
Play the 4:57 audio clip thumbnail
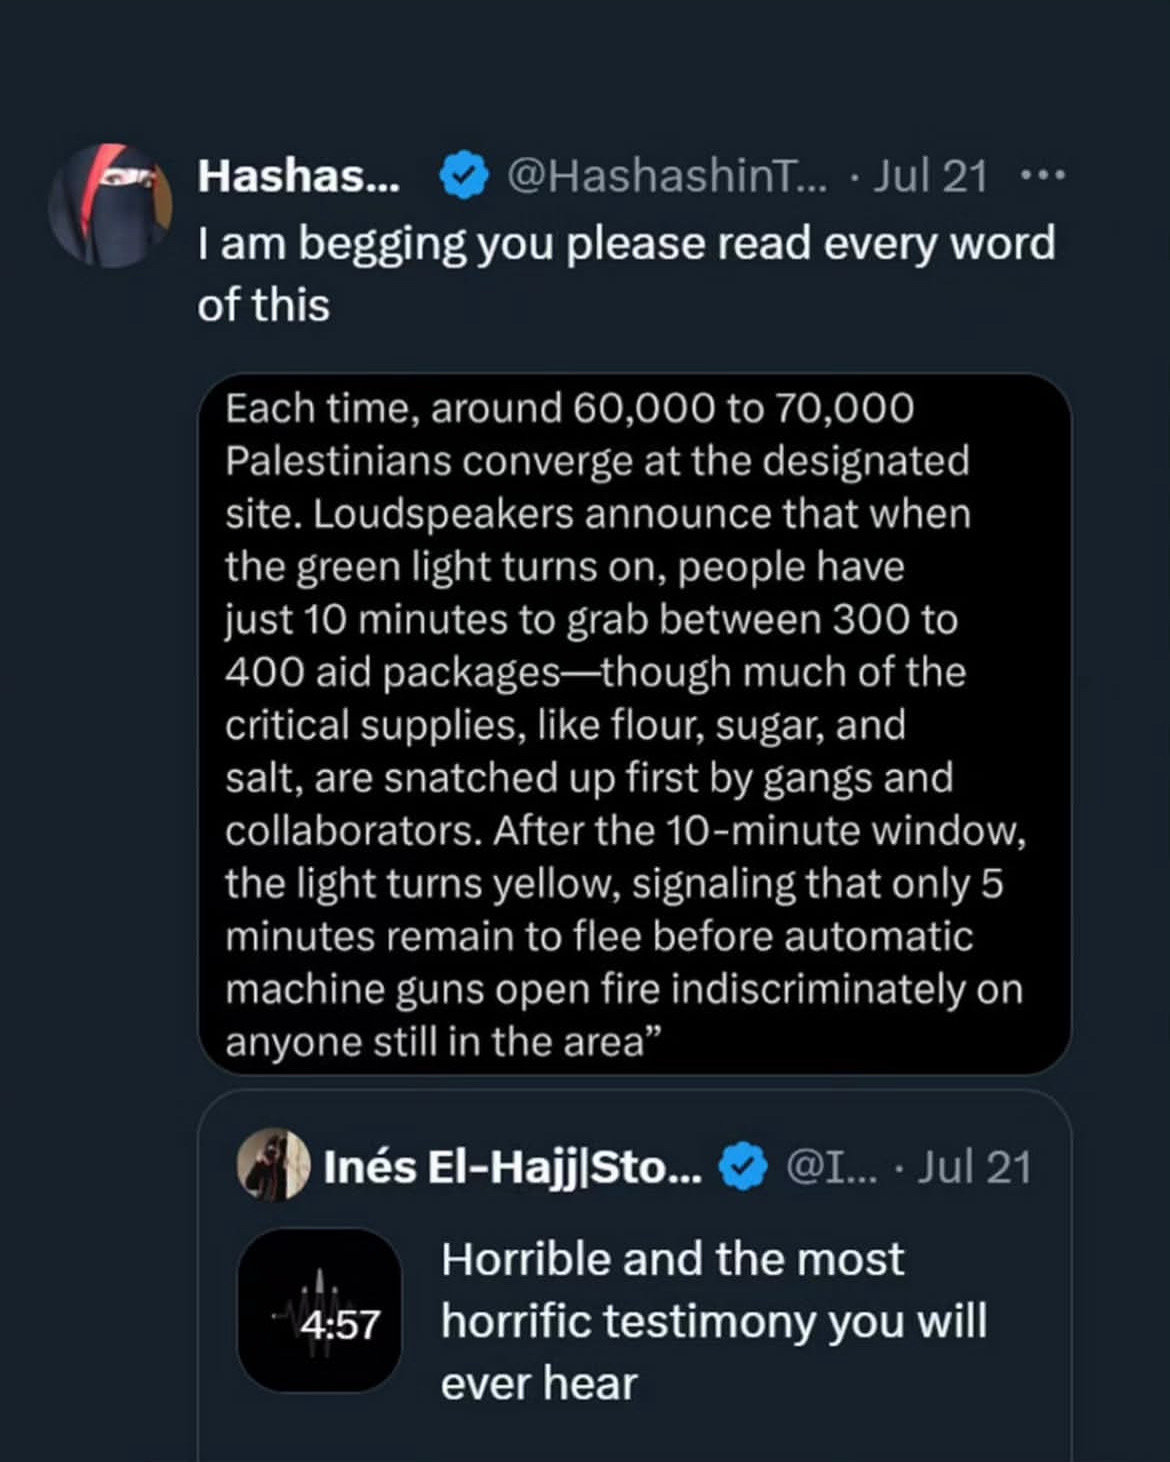tap(319, 1310)
